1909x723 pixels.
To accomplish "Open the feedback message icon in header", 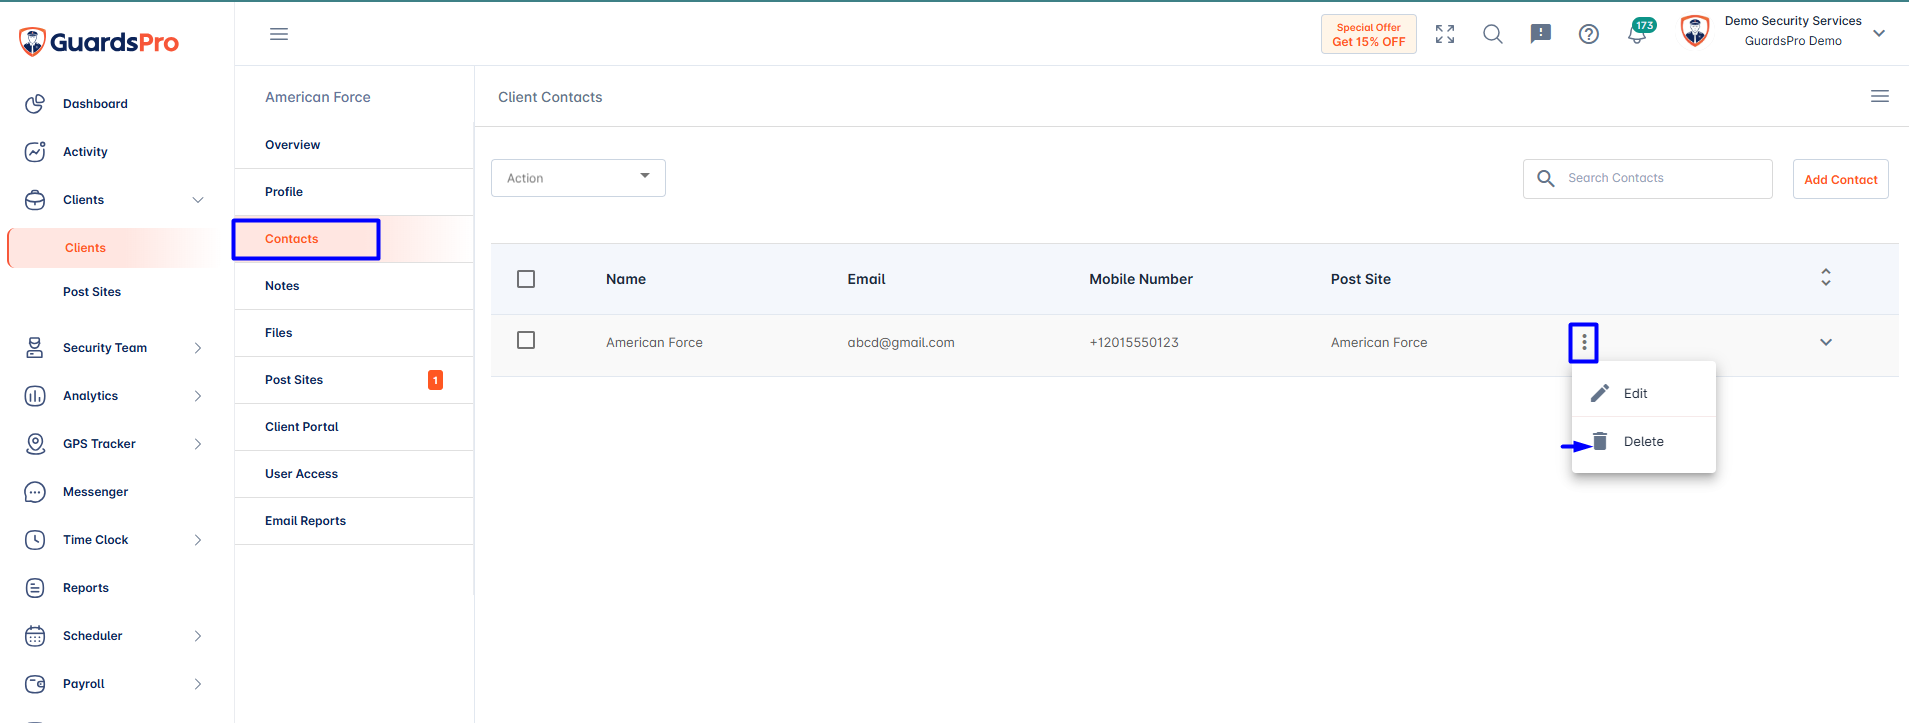I will [x=1541, y=34].
